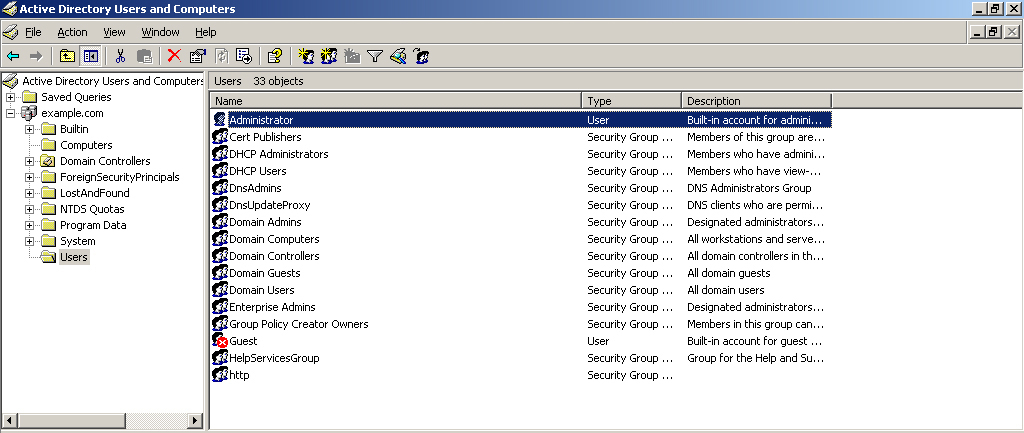1024x433 pixels.
Task: Click the Help question mark icon
Action: tap(275, 57)
